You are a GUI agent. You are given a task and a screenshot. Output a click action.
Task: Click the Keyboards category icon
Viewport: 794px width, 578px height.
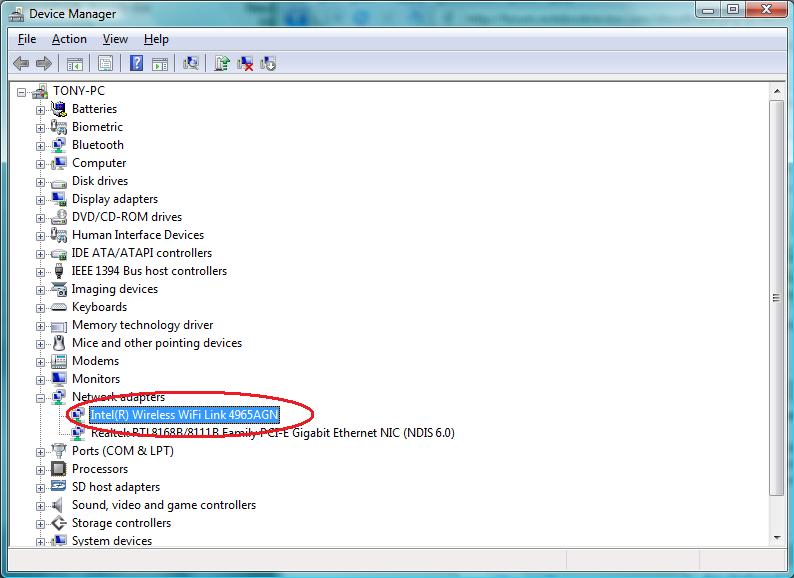click(59, 307)
